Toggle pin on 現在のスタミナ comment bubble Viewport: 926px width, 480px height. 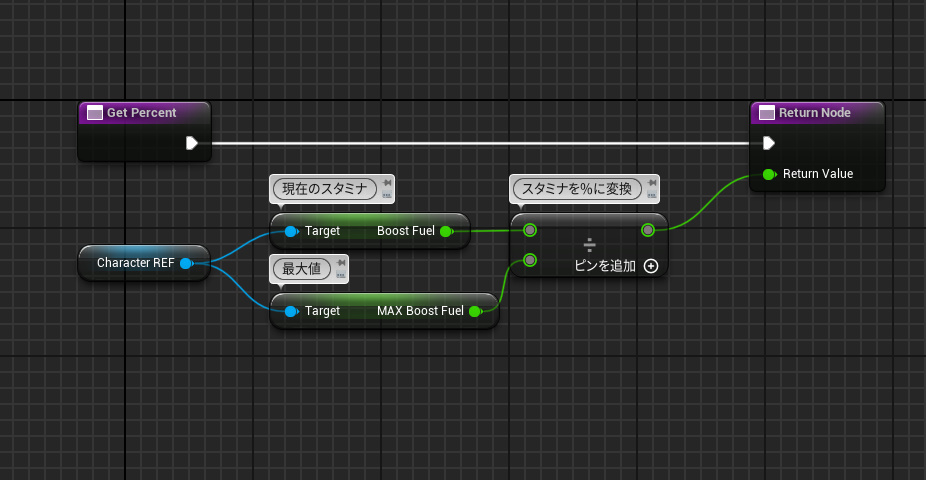(x=387, y=182)
